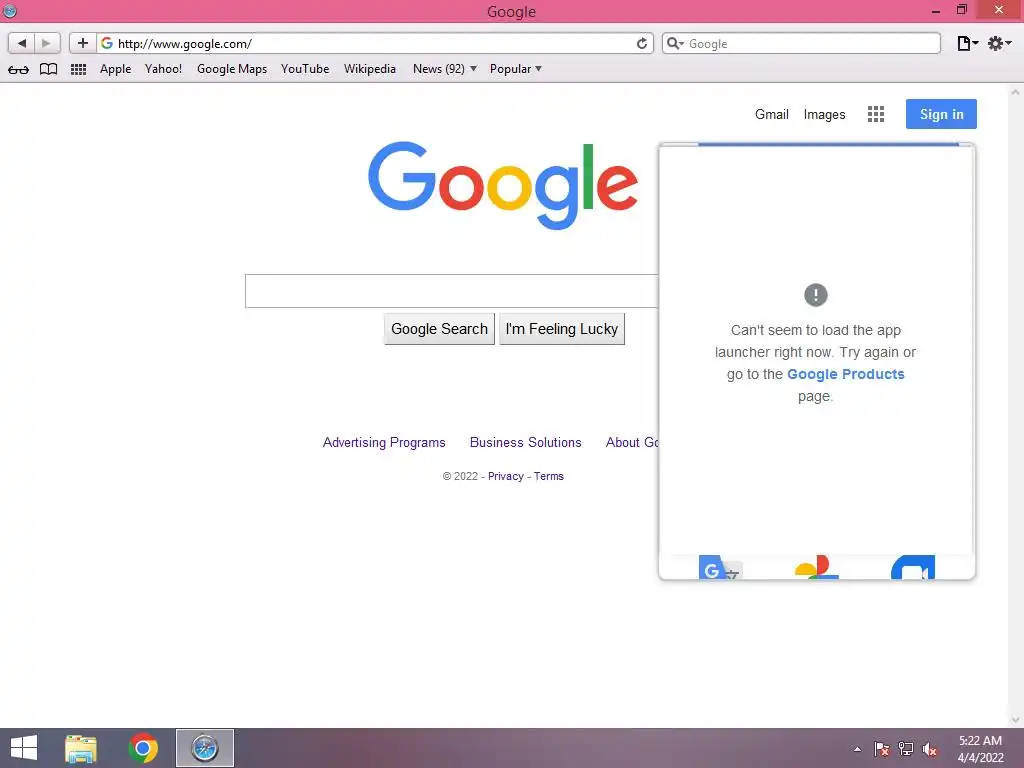
Task: Go back with the back arrow button
Action: point(22,43)
